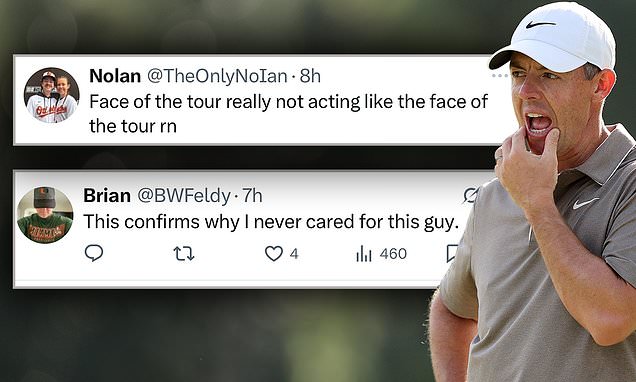Click the Nolan display name
Screen dimensions: 636x382
click(x=115, y=76)
